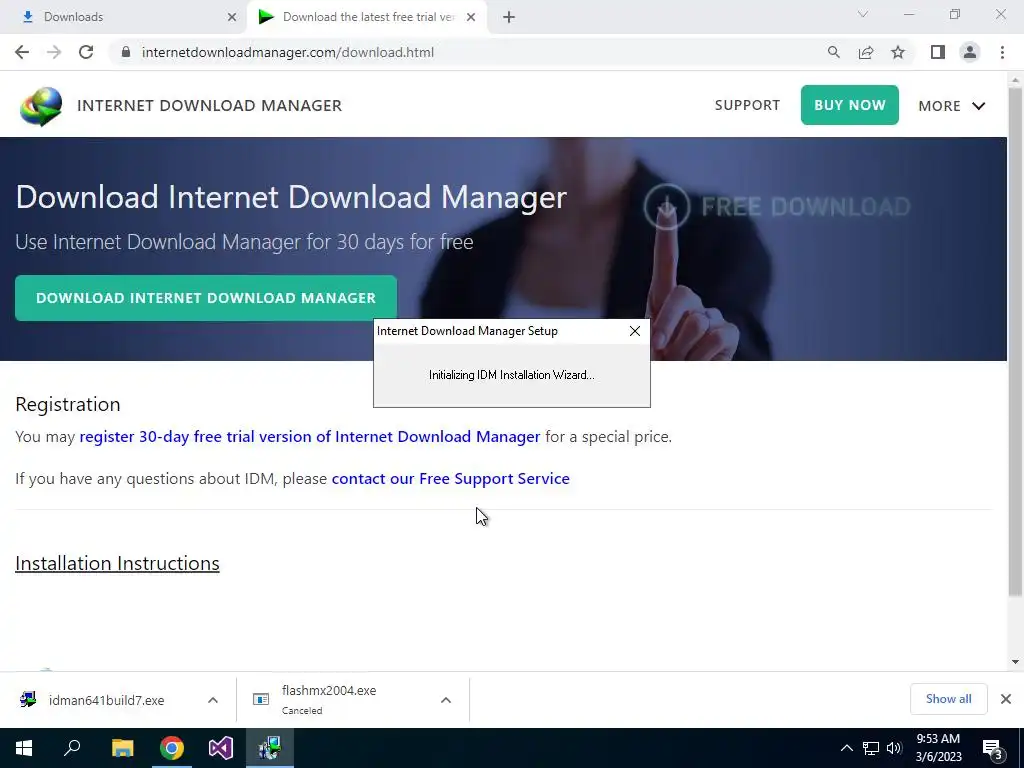1024x768 pixels.
Task: Close the IDM download page tab
Action: pyautogui.click(x=471, y=17)
